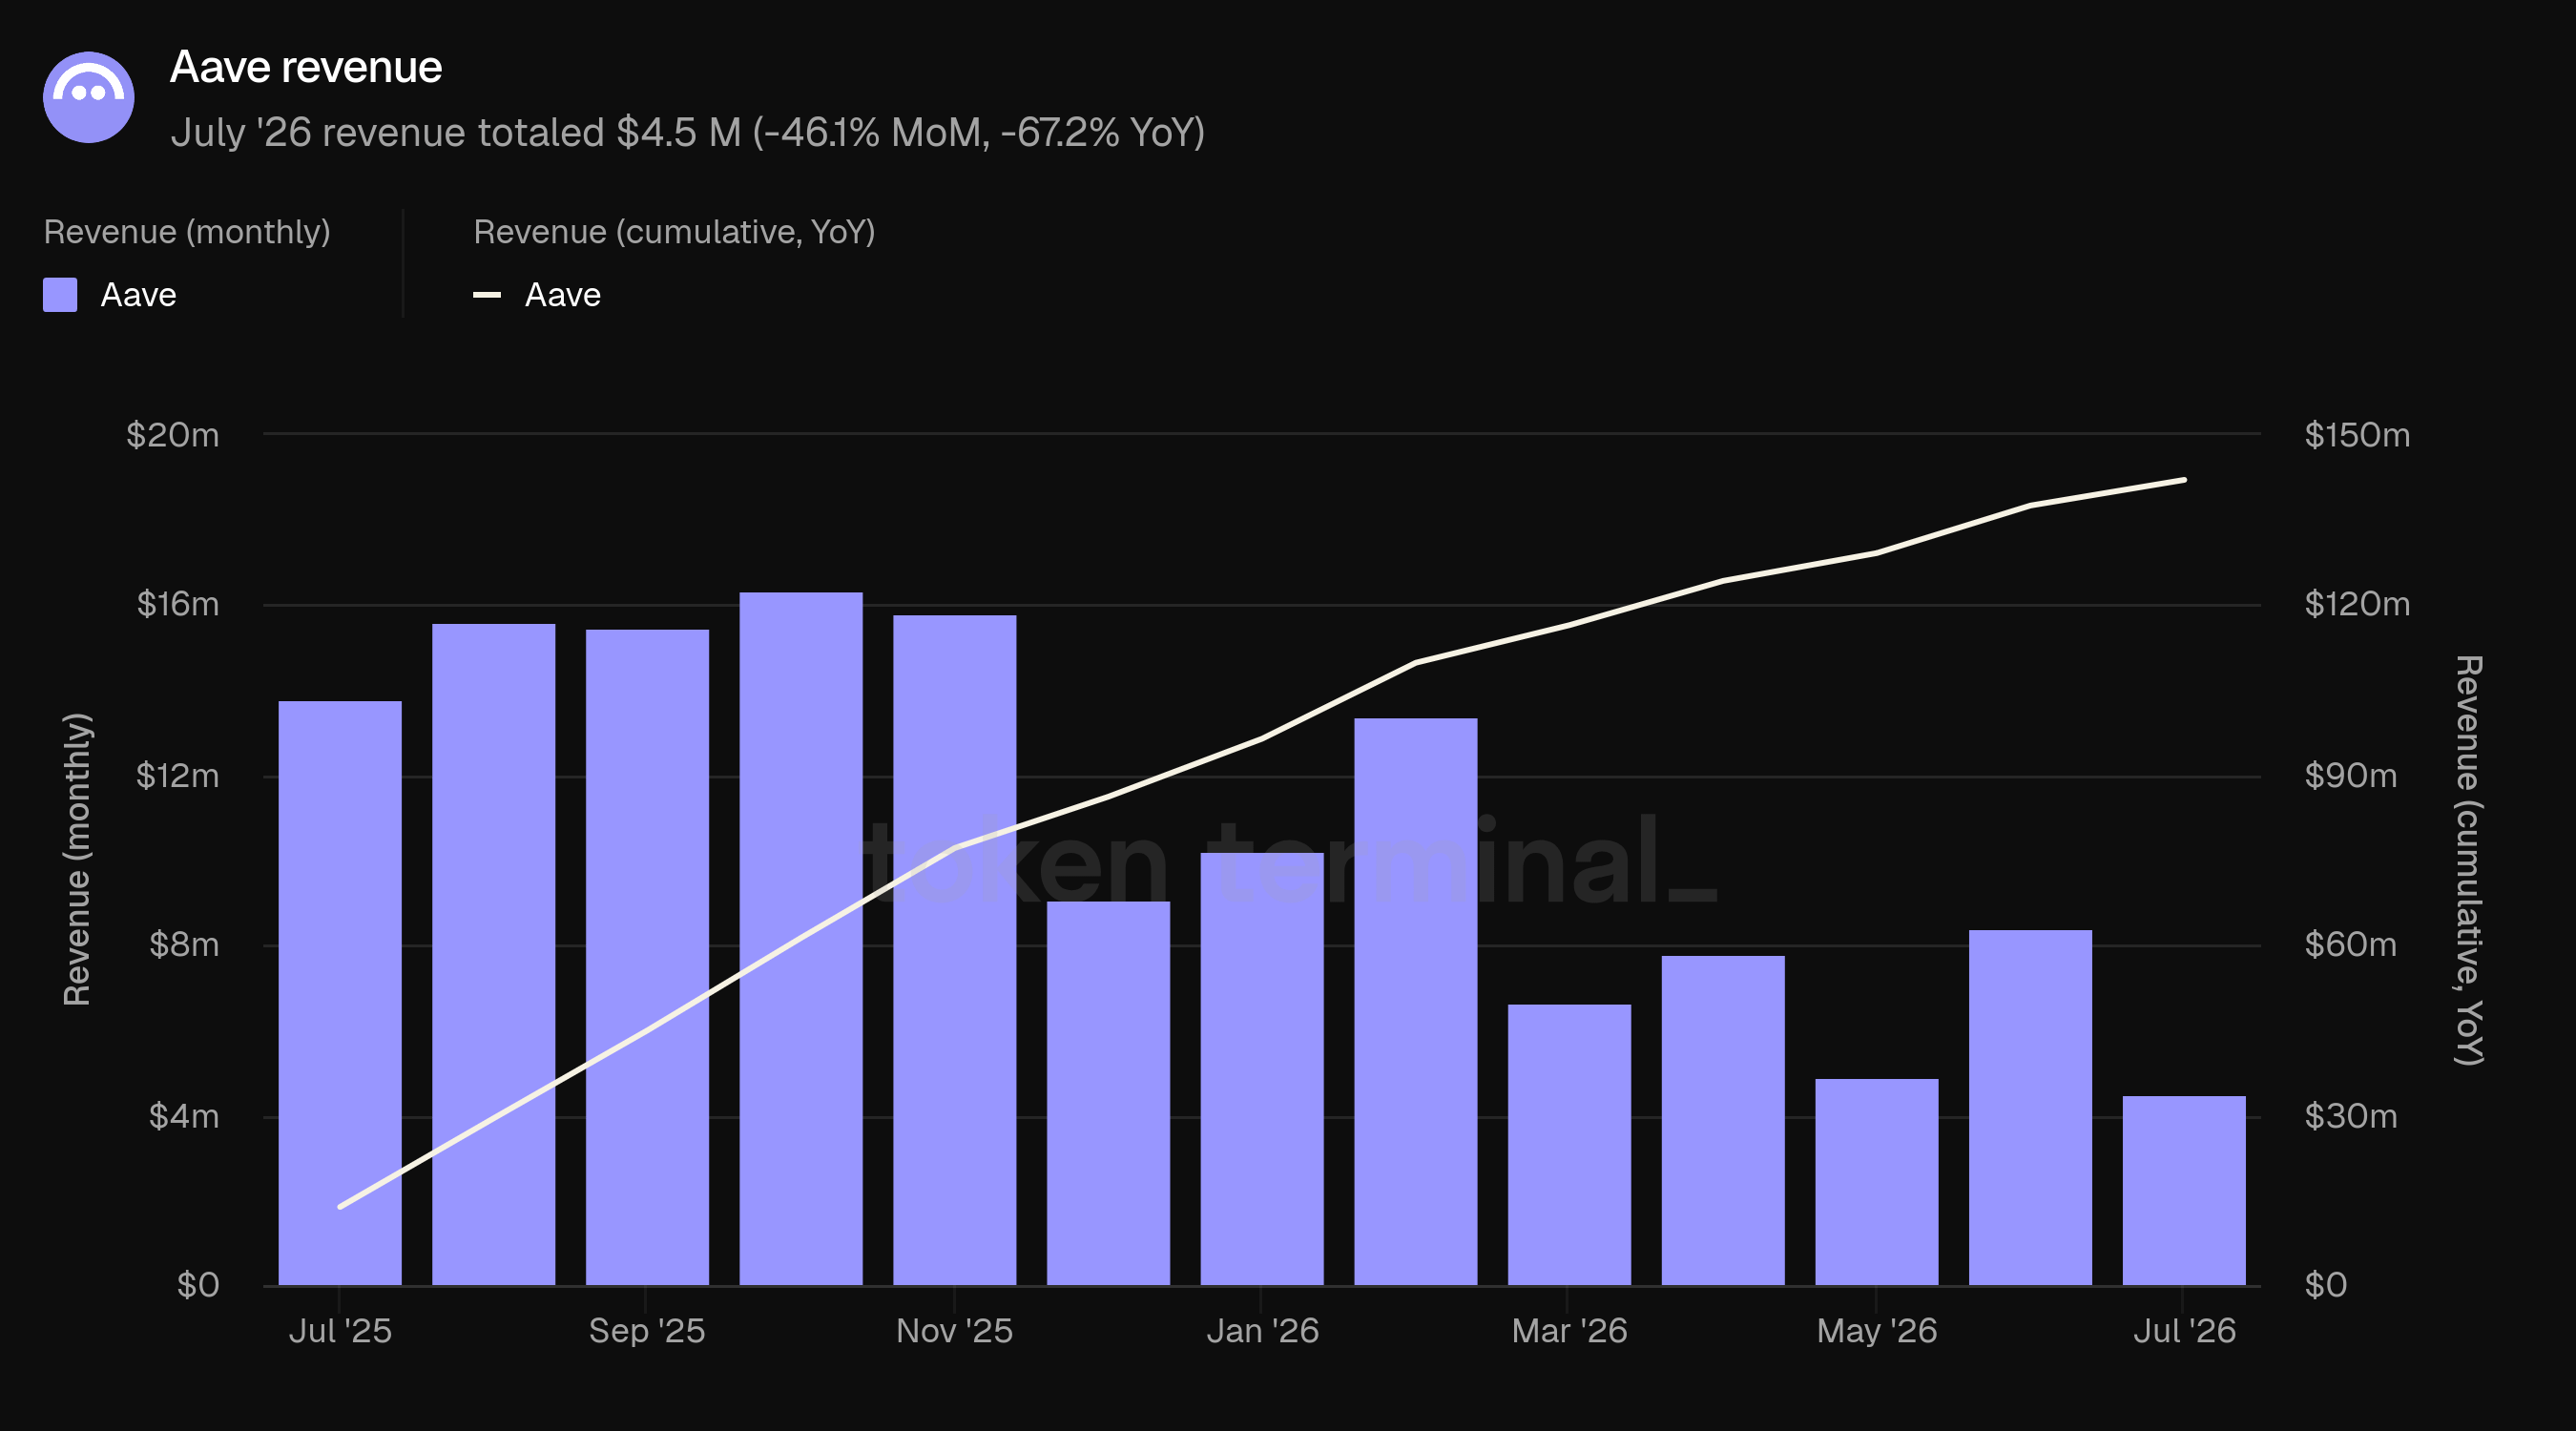Viewport: 2576px width, 1431px height.
Task: Click the bar between Nov '25 and Jan '26
Action: (1109, 1093)
